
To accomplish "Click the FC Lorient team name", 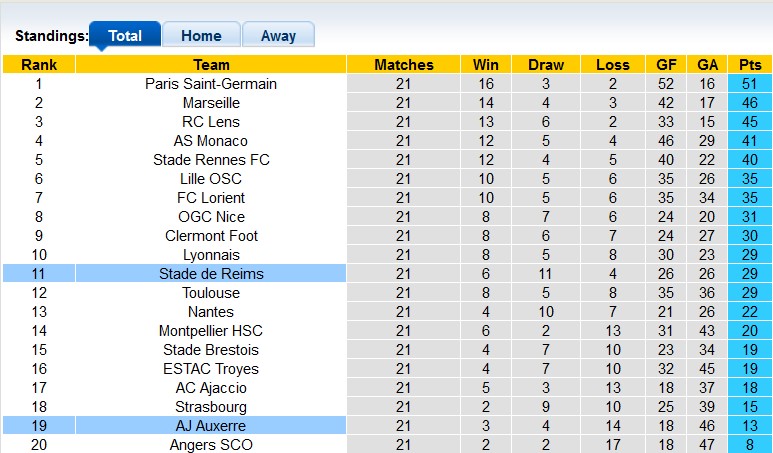I will point(211,198).
